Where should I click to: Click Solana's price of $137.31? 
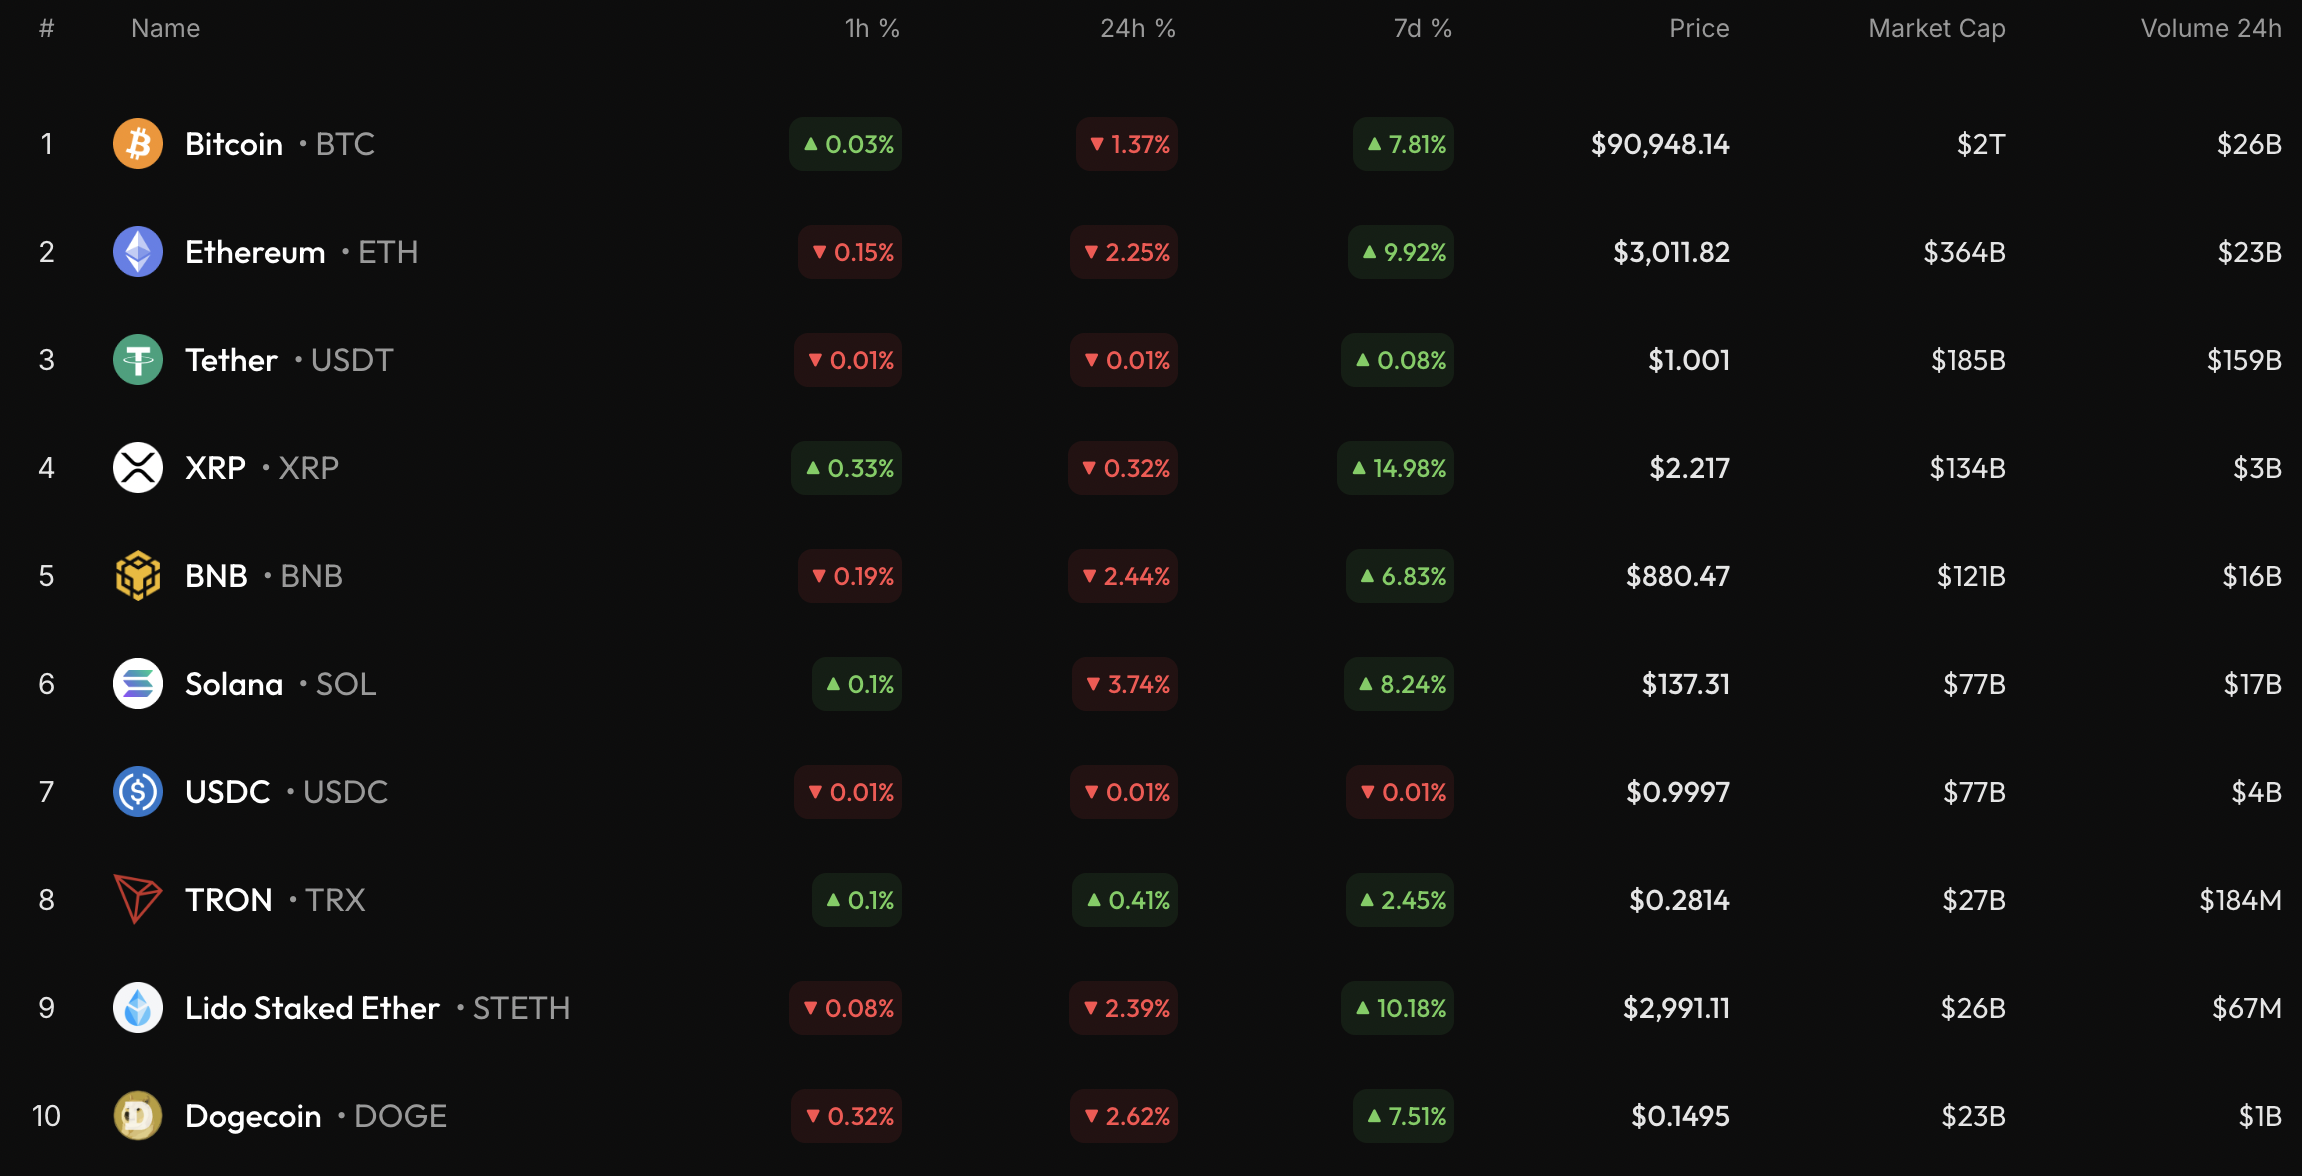click(x=1685, y=684)
